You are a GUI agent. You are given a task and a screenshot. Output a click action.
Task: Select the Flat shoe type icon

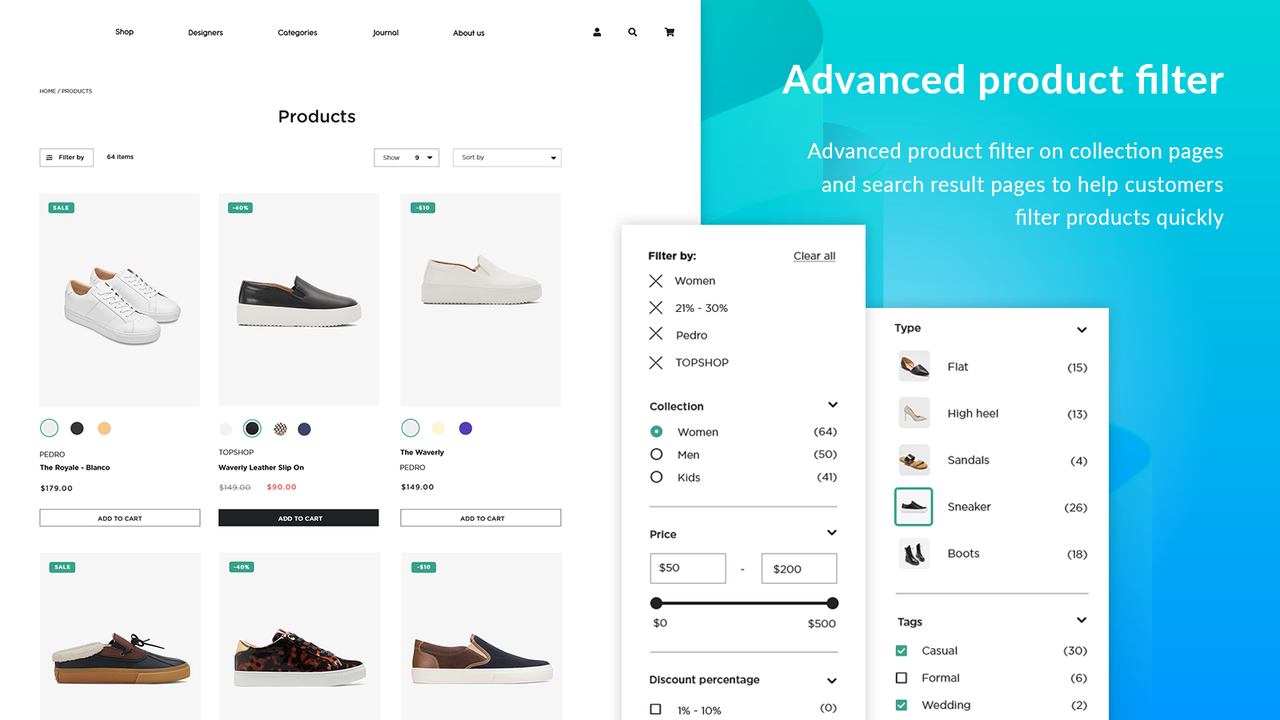point(914,366)
